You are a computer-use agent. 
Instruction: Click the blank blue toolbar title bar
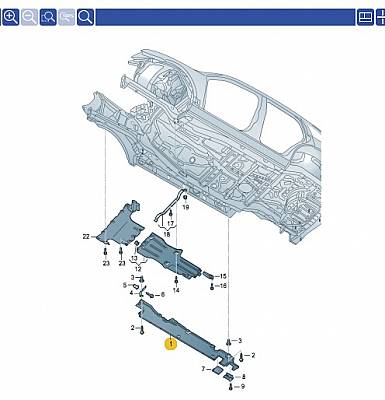225,17
